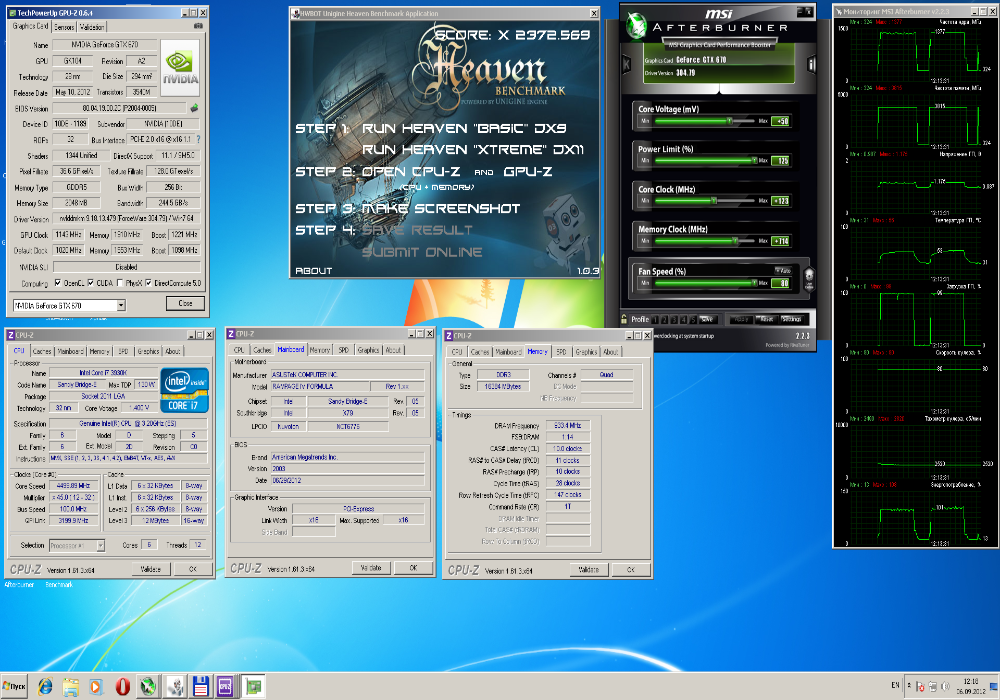
Task: Click the Afterburner info i button
Action: click(x=811, y=64)
